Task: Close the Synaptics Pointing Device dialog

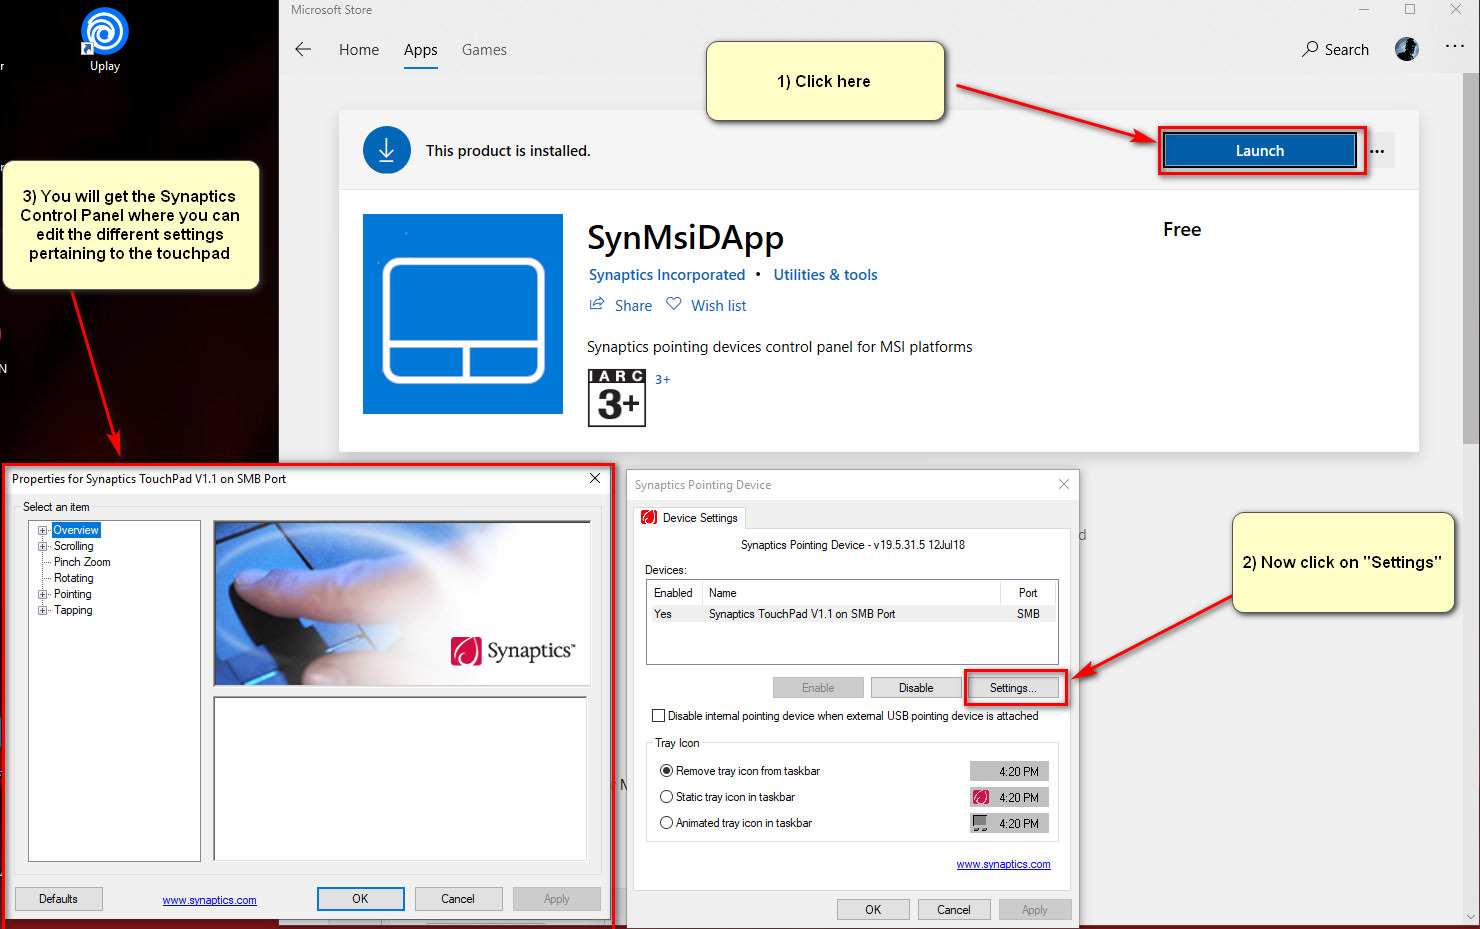Action: pyautogui.click(x=1064, y=484)
